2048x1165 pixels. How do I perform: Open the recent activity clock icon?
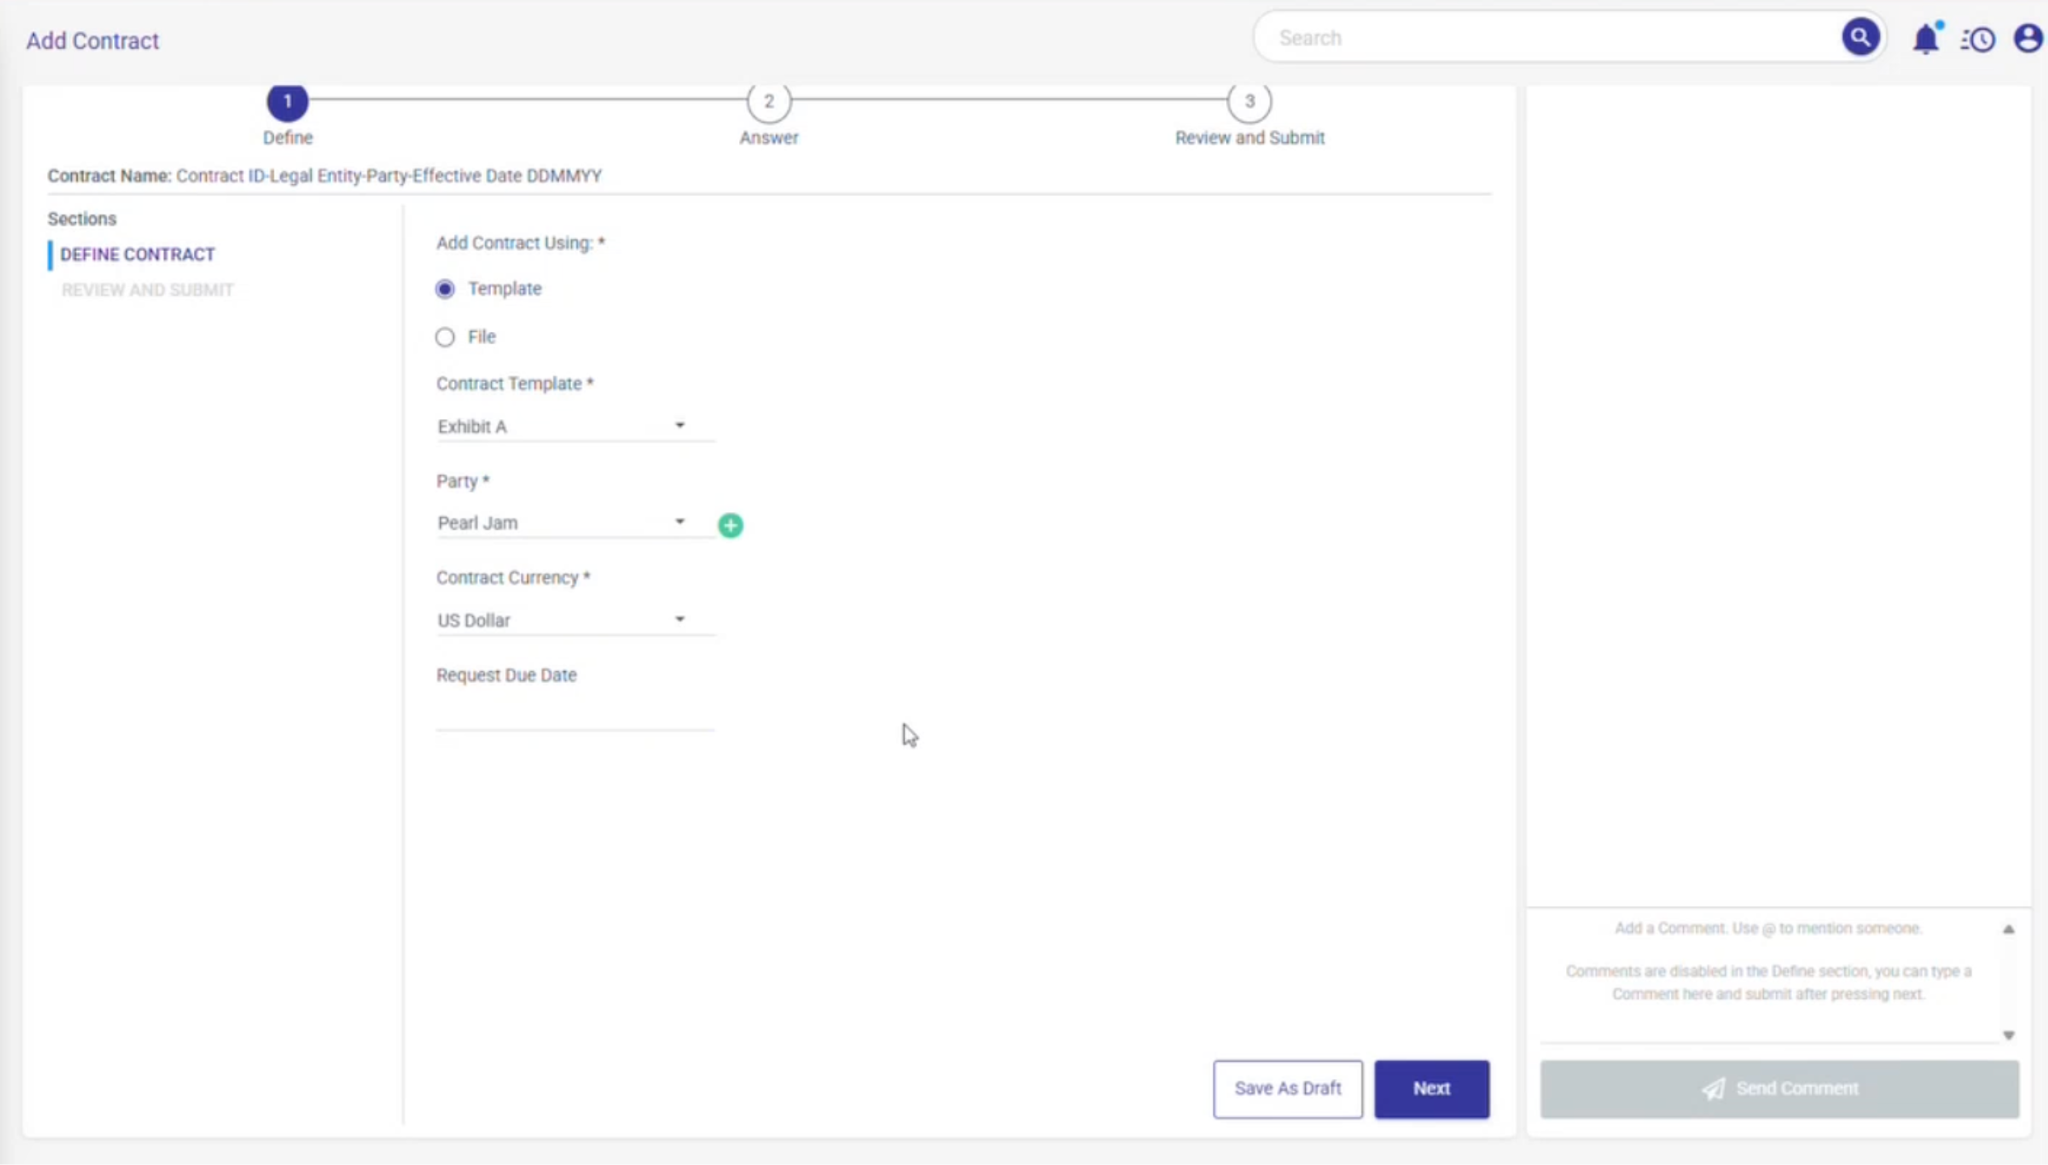coord(1977,39)
